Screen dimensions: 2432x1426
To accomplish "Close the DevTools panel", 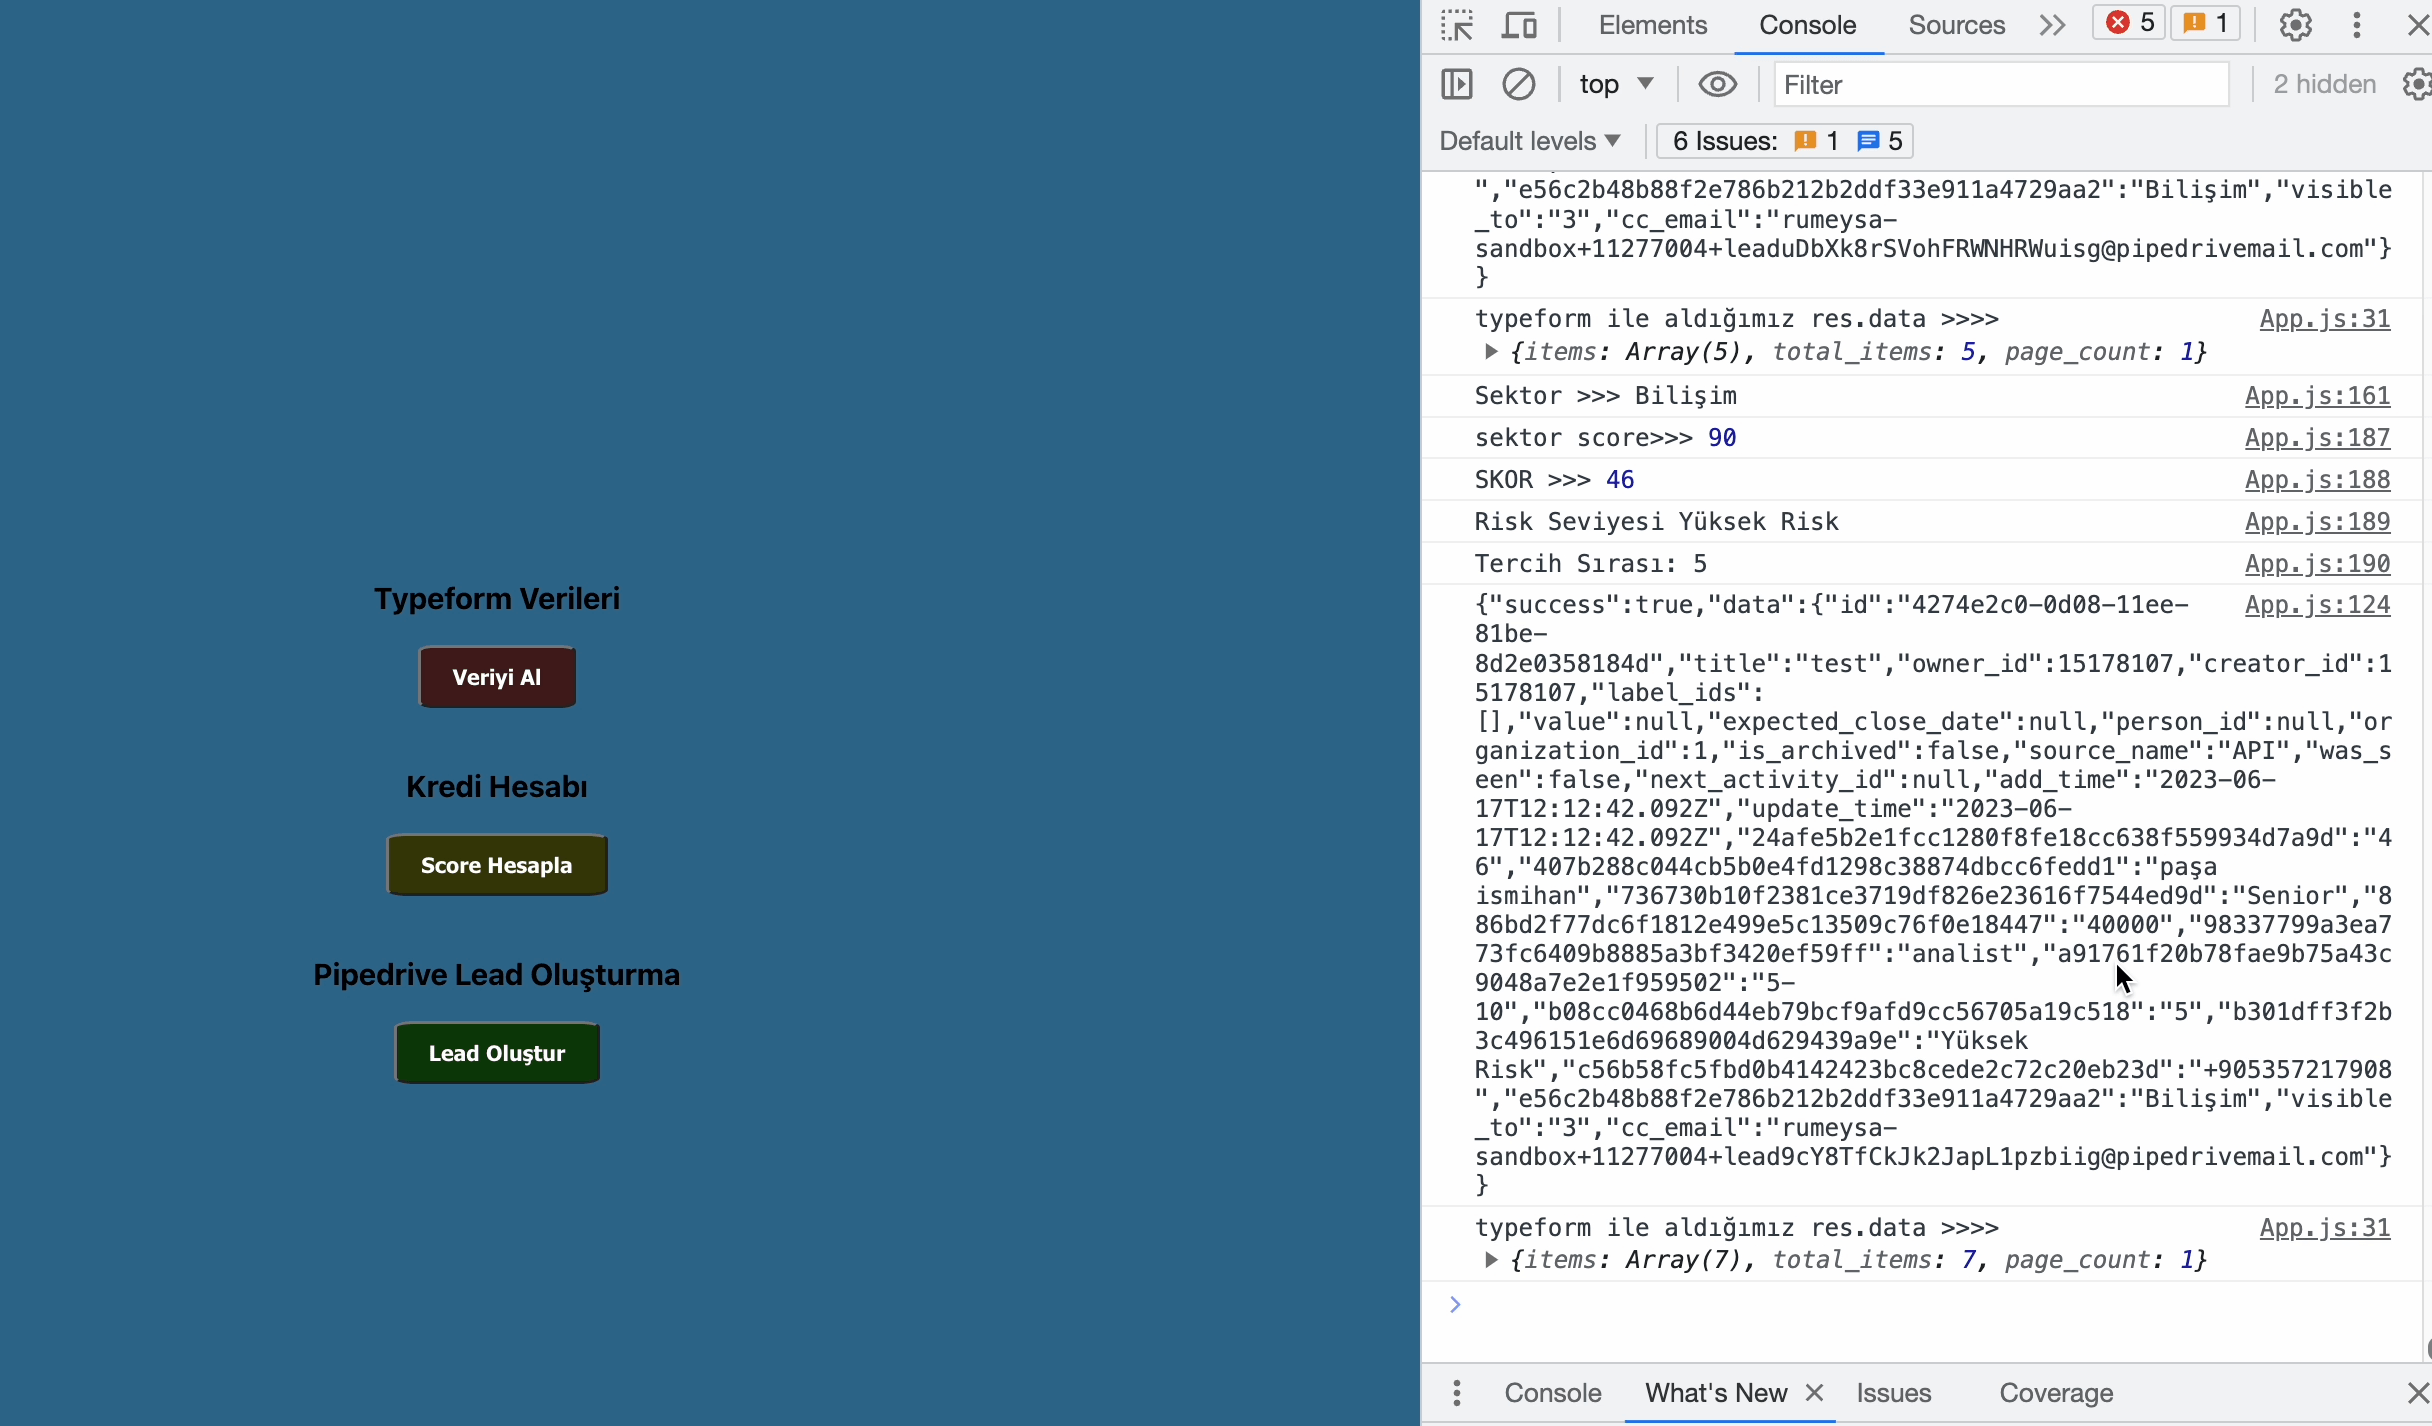I will [x=2418, y=25].
